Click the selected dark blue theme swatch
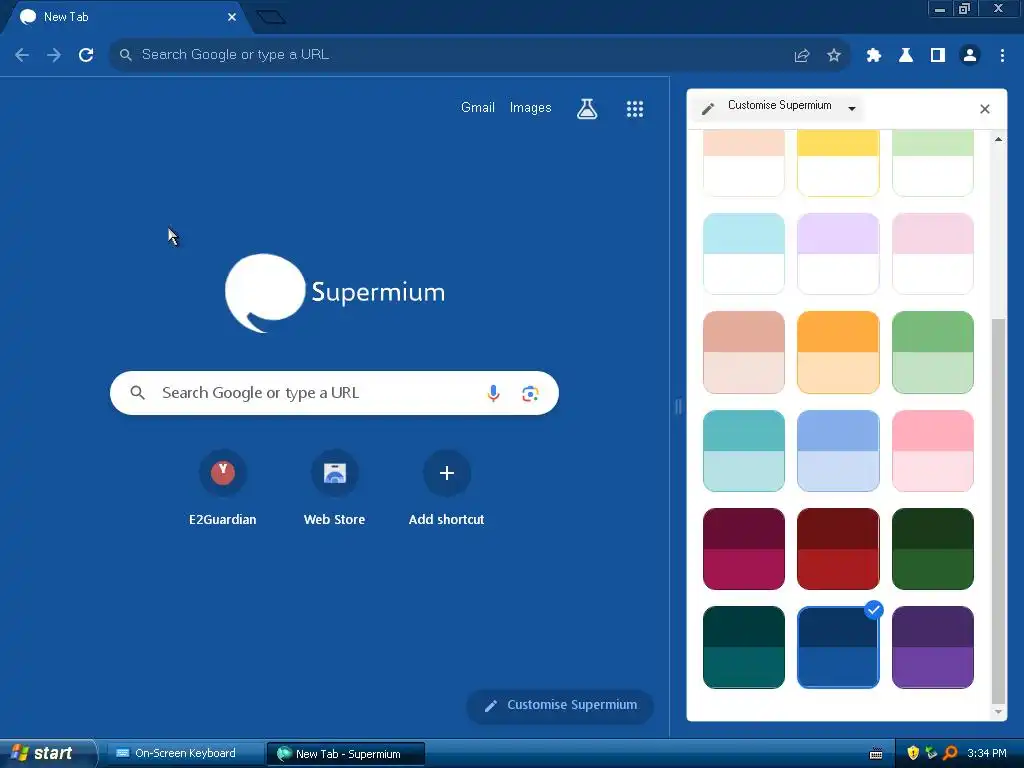1024x768 pixels. click(838, 647)
